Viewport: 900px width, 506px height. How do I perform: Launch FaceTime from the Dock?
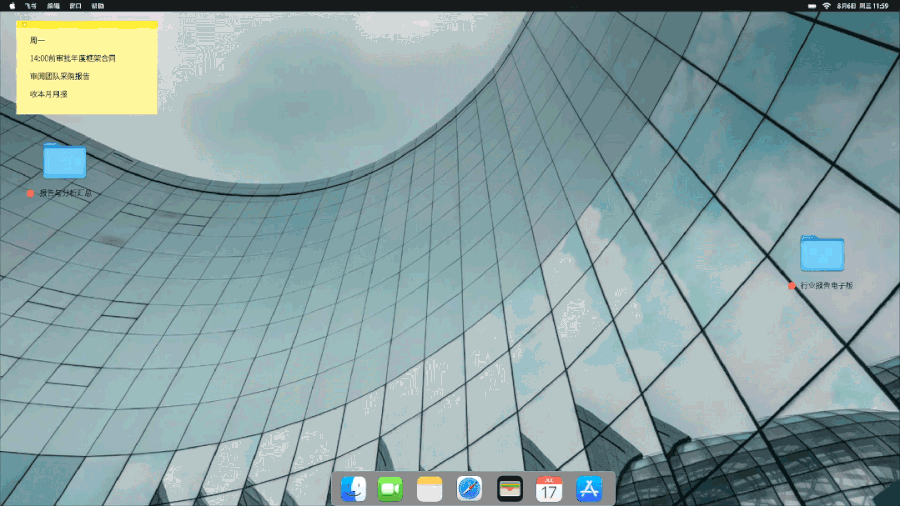tap(390, 489)
